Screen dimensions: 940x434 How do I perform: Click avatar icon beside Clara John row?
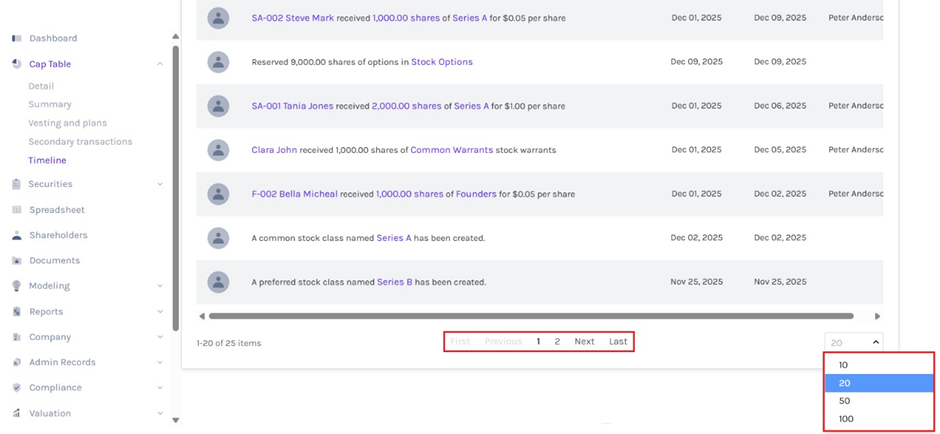pos(218,150)
